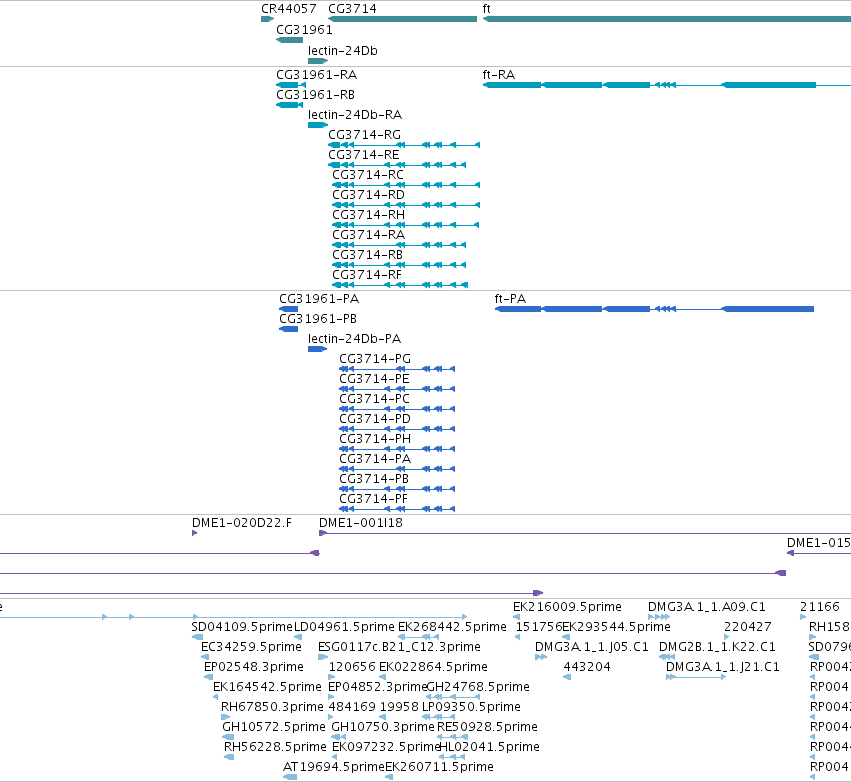The image size is (851, 782).
Task: Select the CG31961-RB transcript label
Action: [315, 95]
